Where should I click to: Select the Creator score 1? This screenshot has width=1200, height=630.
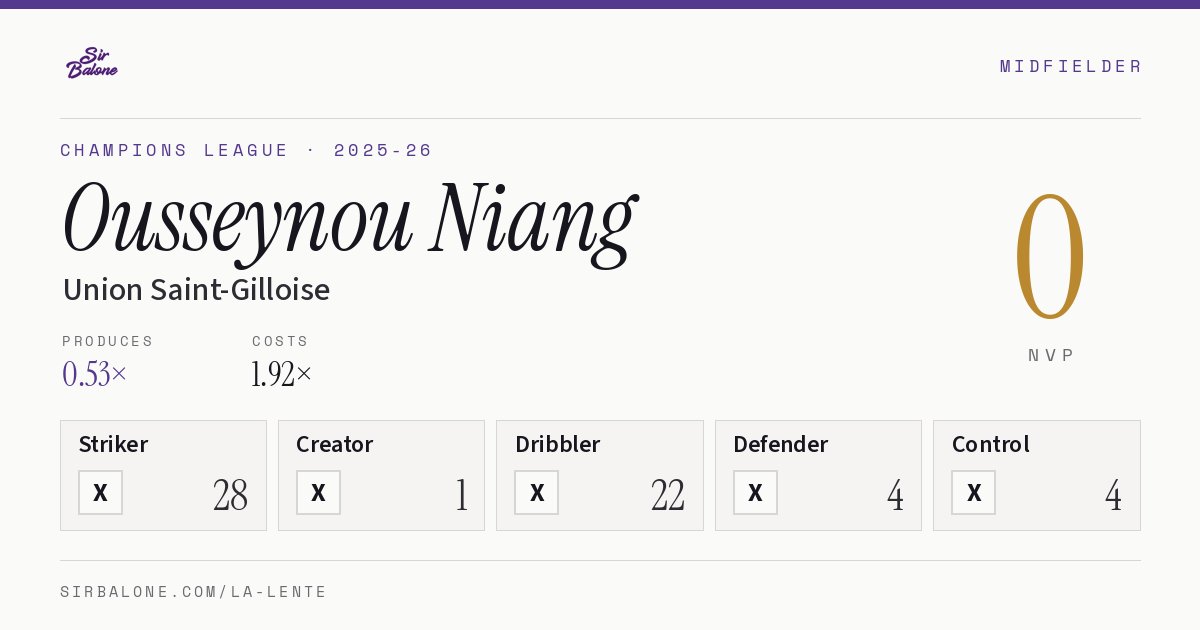461,494
